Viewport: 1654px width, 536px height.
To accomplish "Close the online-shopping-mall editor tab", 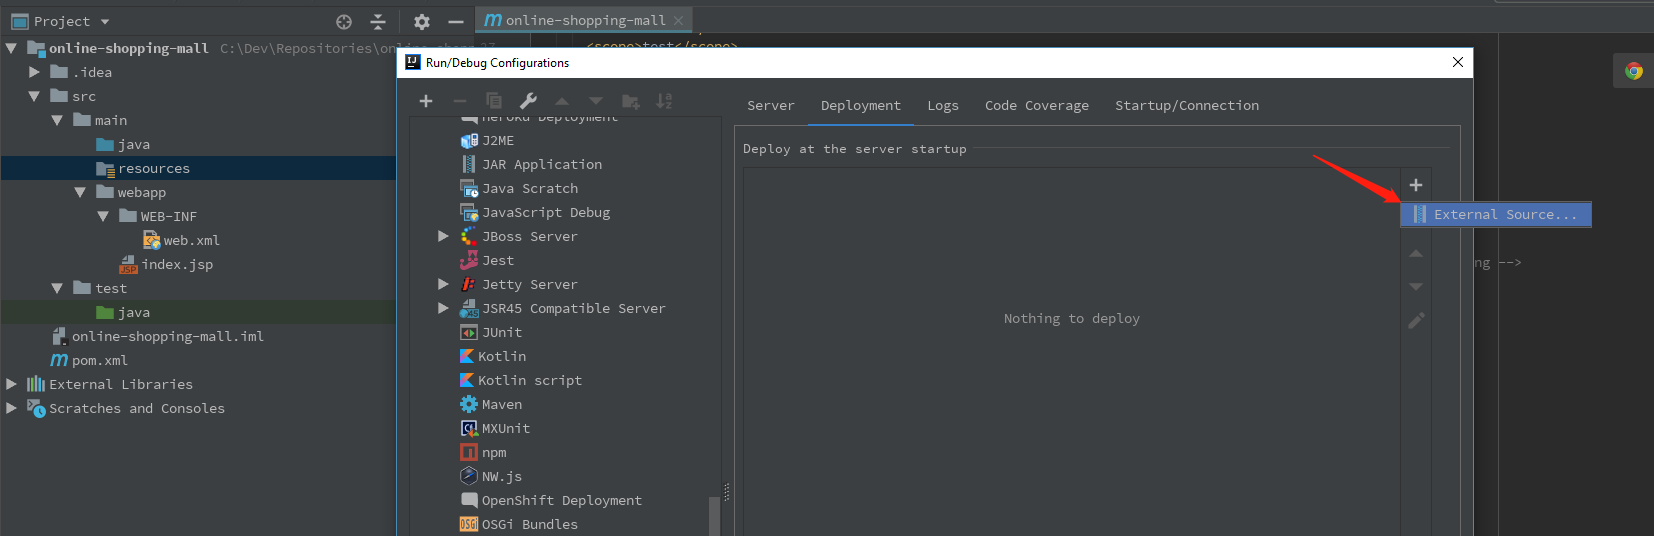I will [679, 21].
